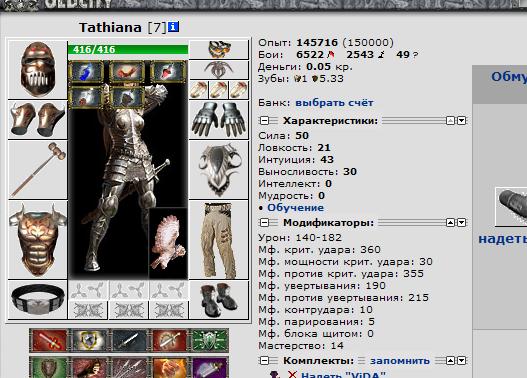The height and width of the screenshot is (378, 527).
Task: Click the left ring slot
Action: 199,90
